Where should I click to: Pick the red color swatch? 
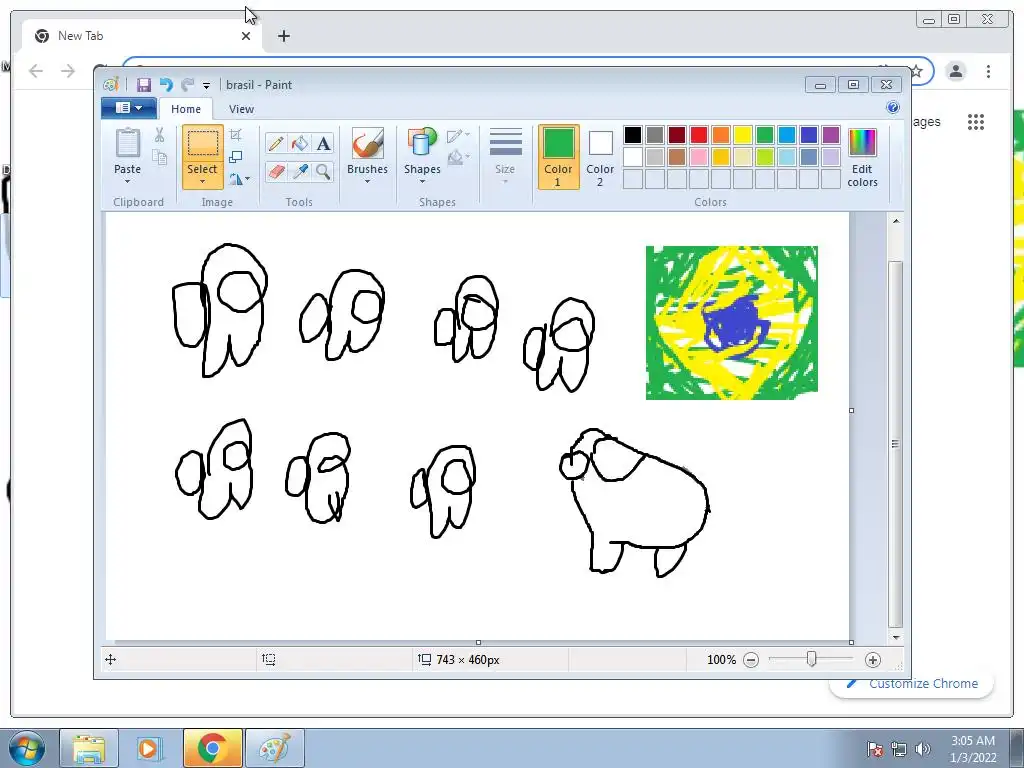(699, 135)
